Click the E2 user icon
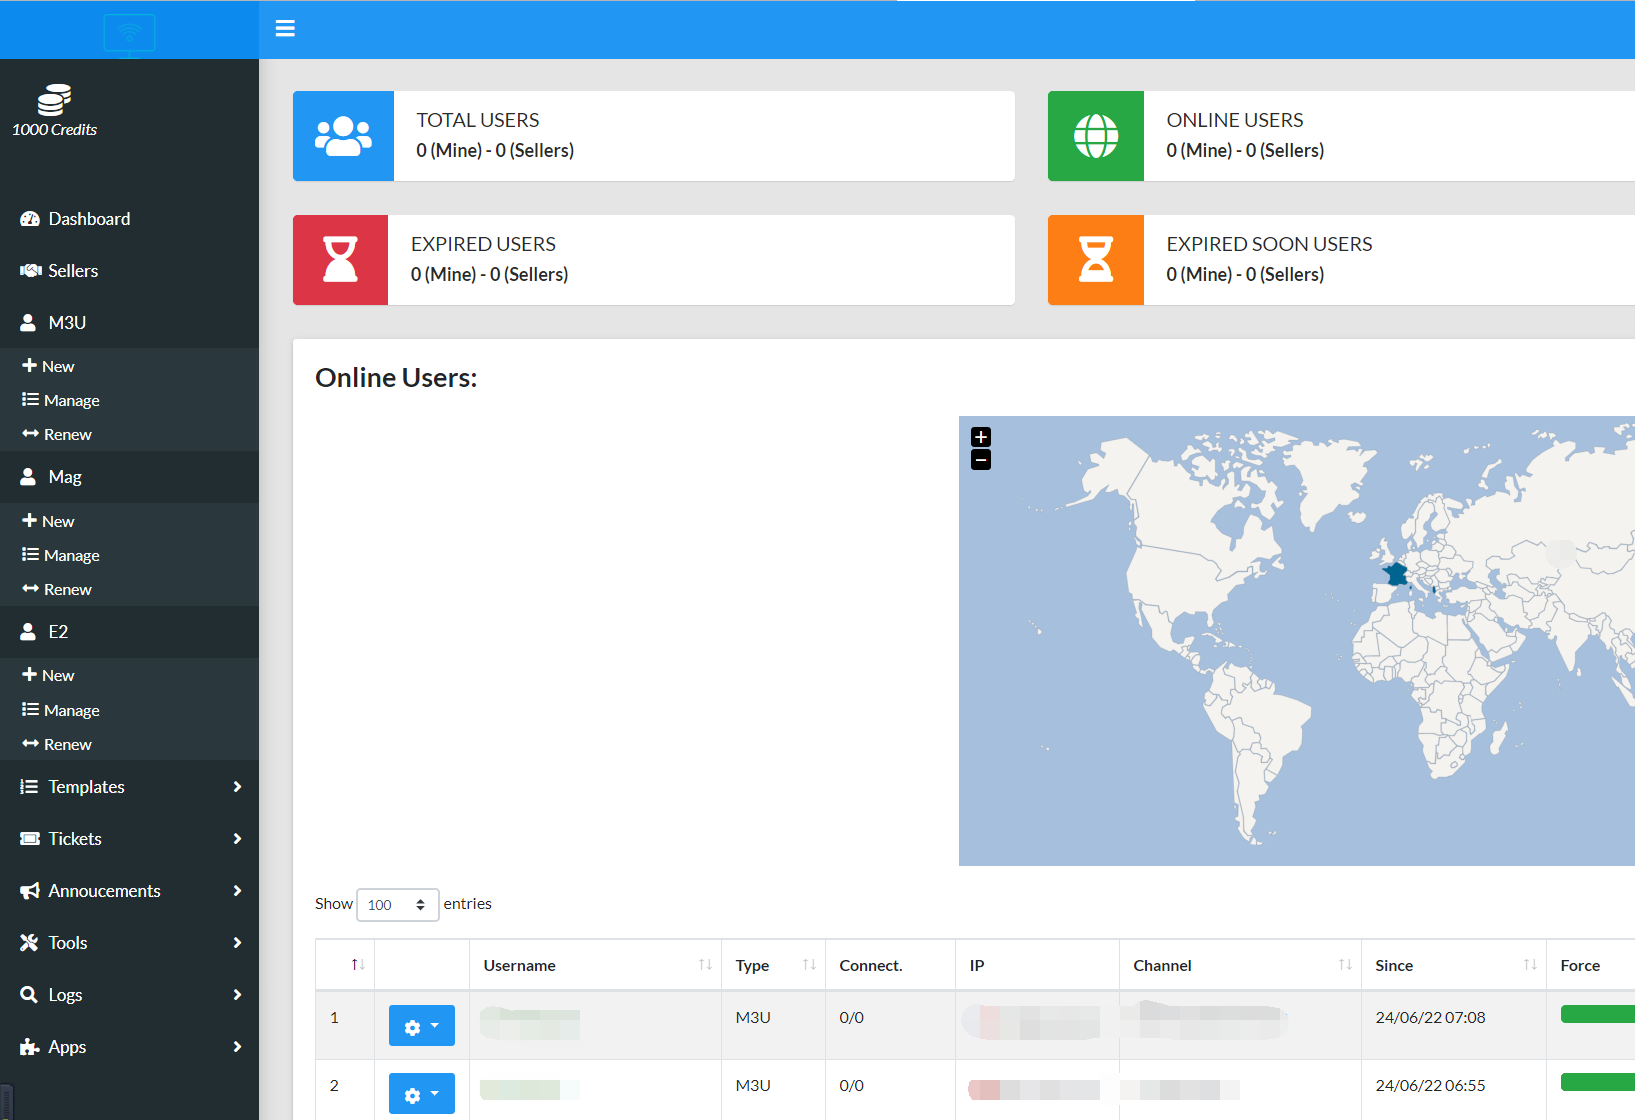This screenshot has width=1635, height=1120. point(28,632)
